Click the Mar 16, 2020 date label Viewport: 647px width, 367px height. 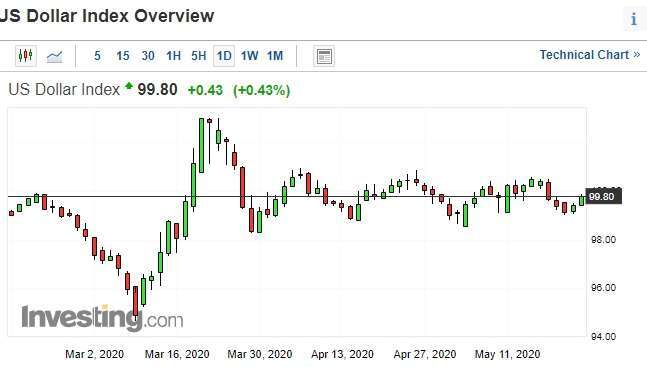pos(177,354)
